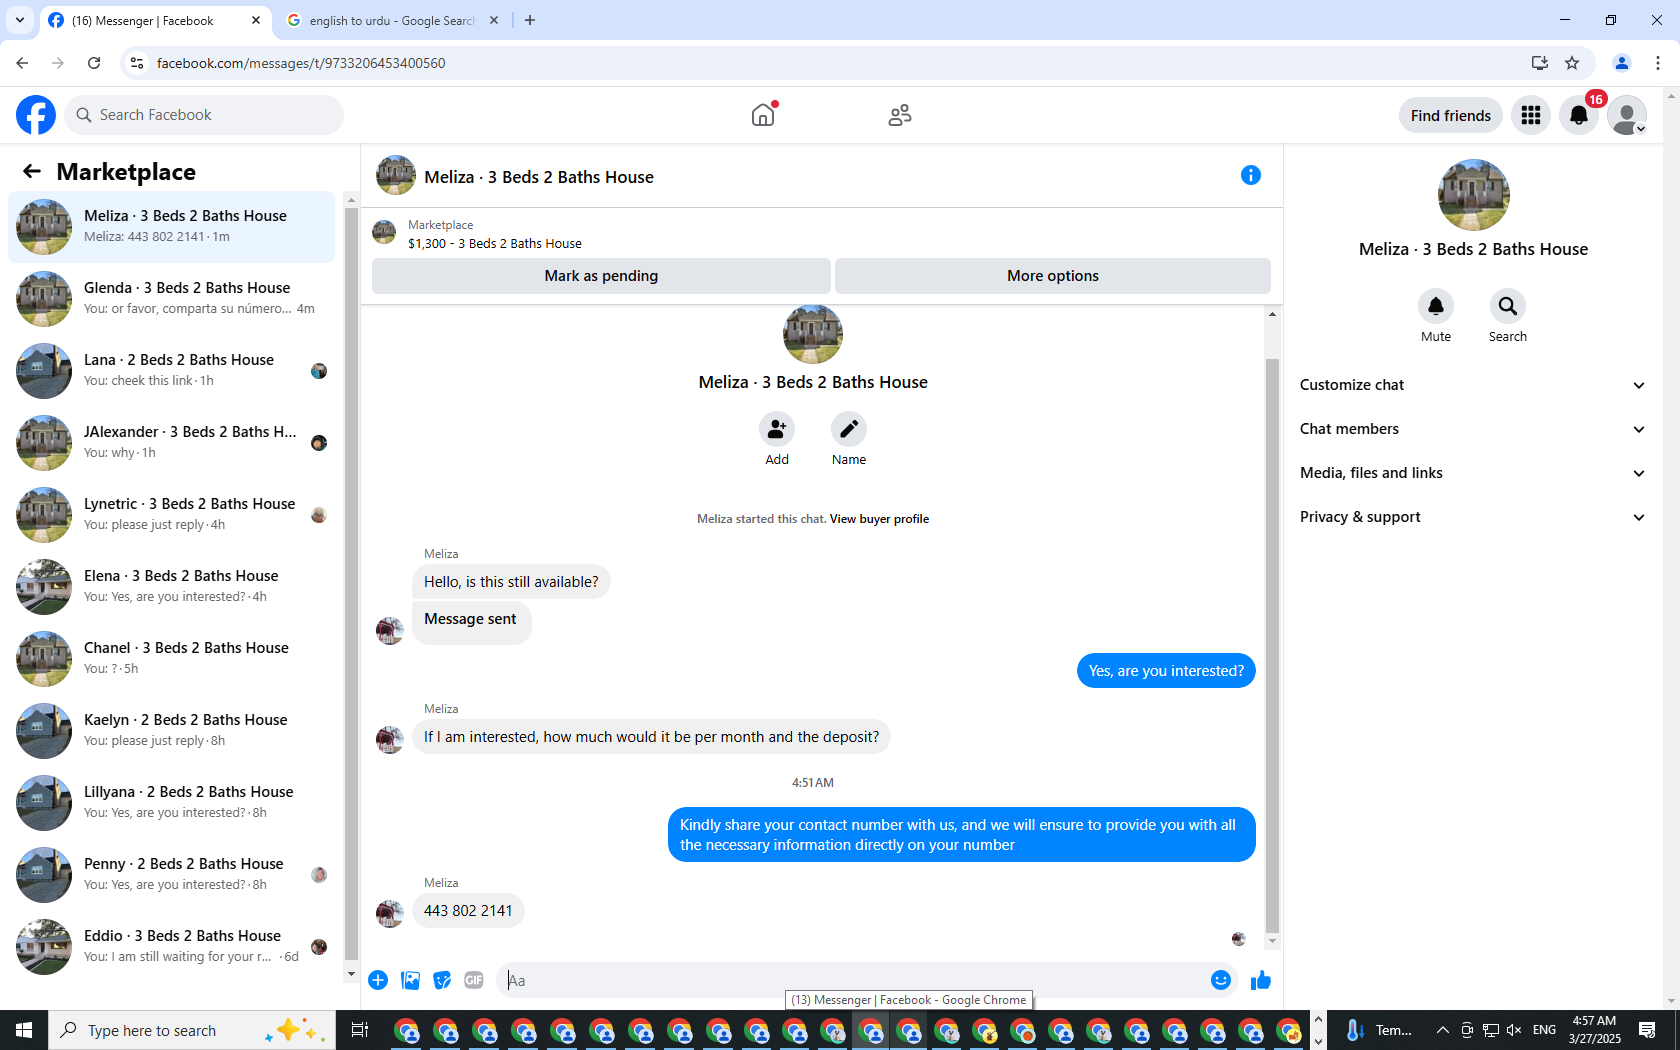Close the english to urdu tab
This screenshot has width=1680, height=1050.
click(494, 20)
